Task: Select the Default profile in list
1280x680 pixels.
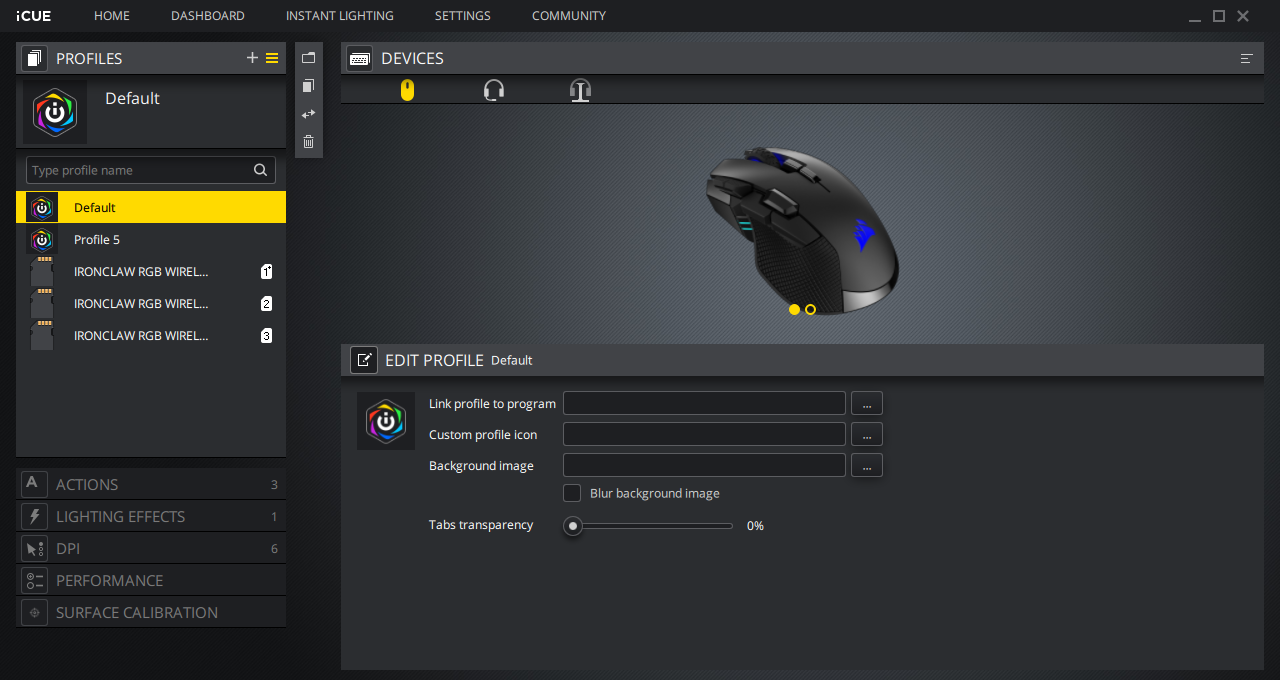Action: (x=151, y=207)
